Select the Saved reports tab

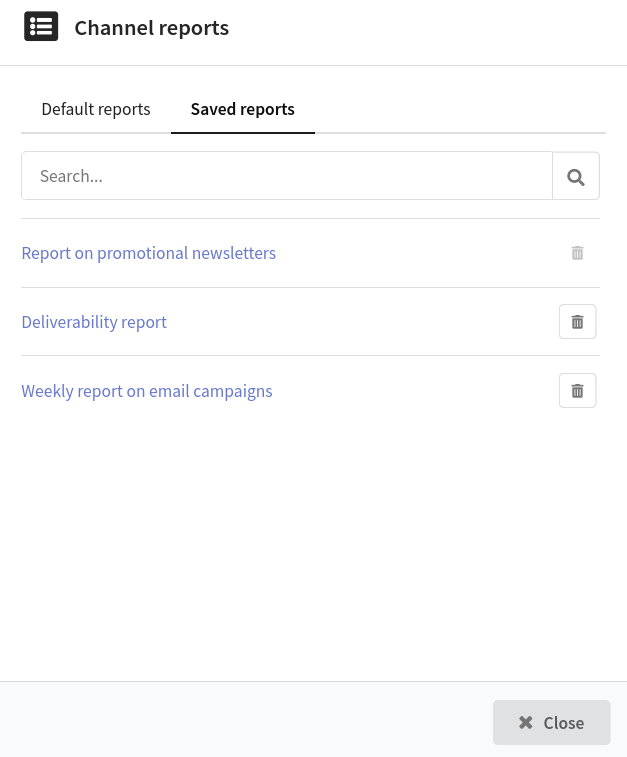(243, 109)
